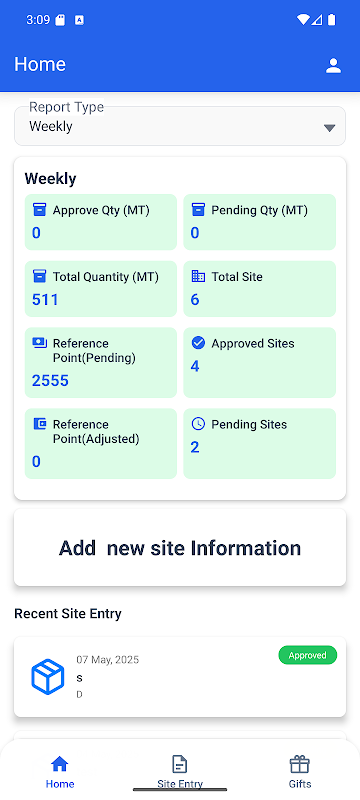
Task: Tap the Approved status badge
Action: pos(307,655)
